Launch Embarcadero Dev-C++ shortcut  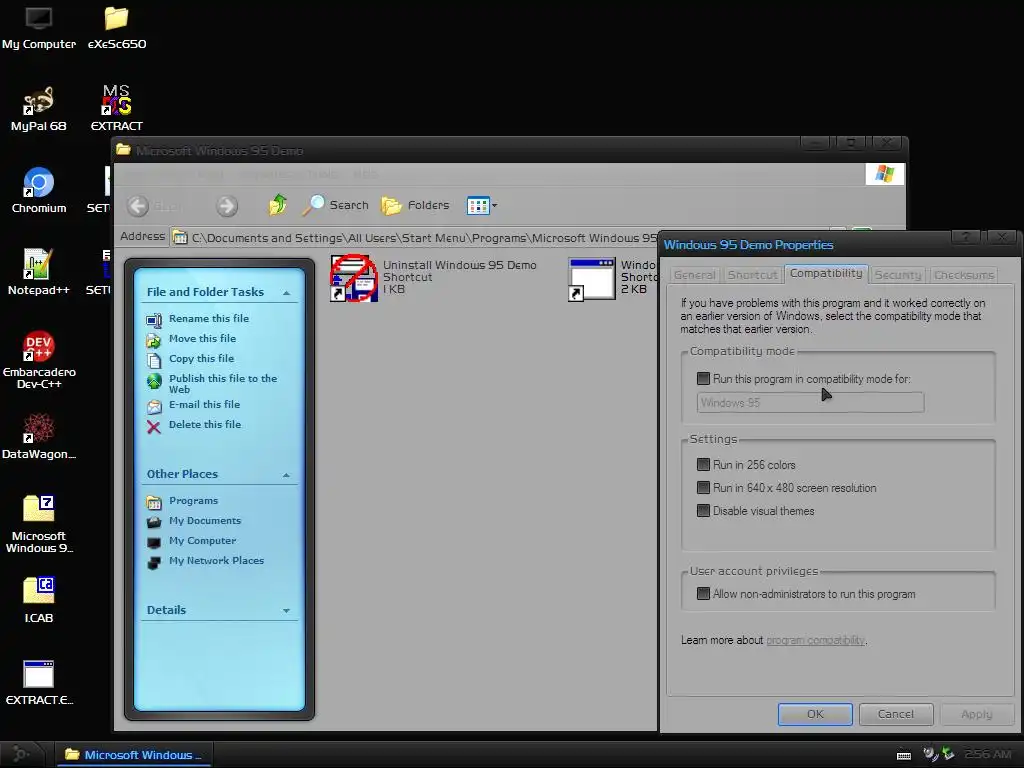coord(39,360)
